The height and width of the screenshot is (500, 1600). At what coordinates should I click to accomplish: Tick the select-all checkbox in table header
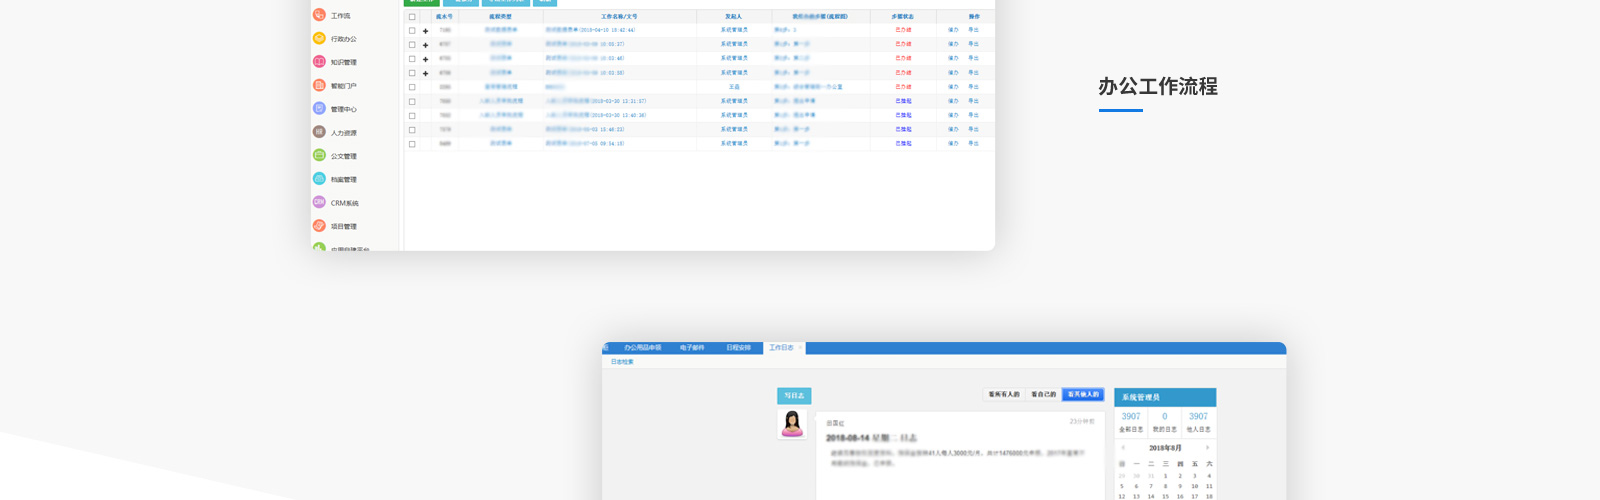(x=412, y=17)
